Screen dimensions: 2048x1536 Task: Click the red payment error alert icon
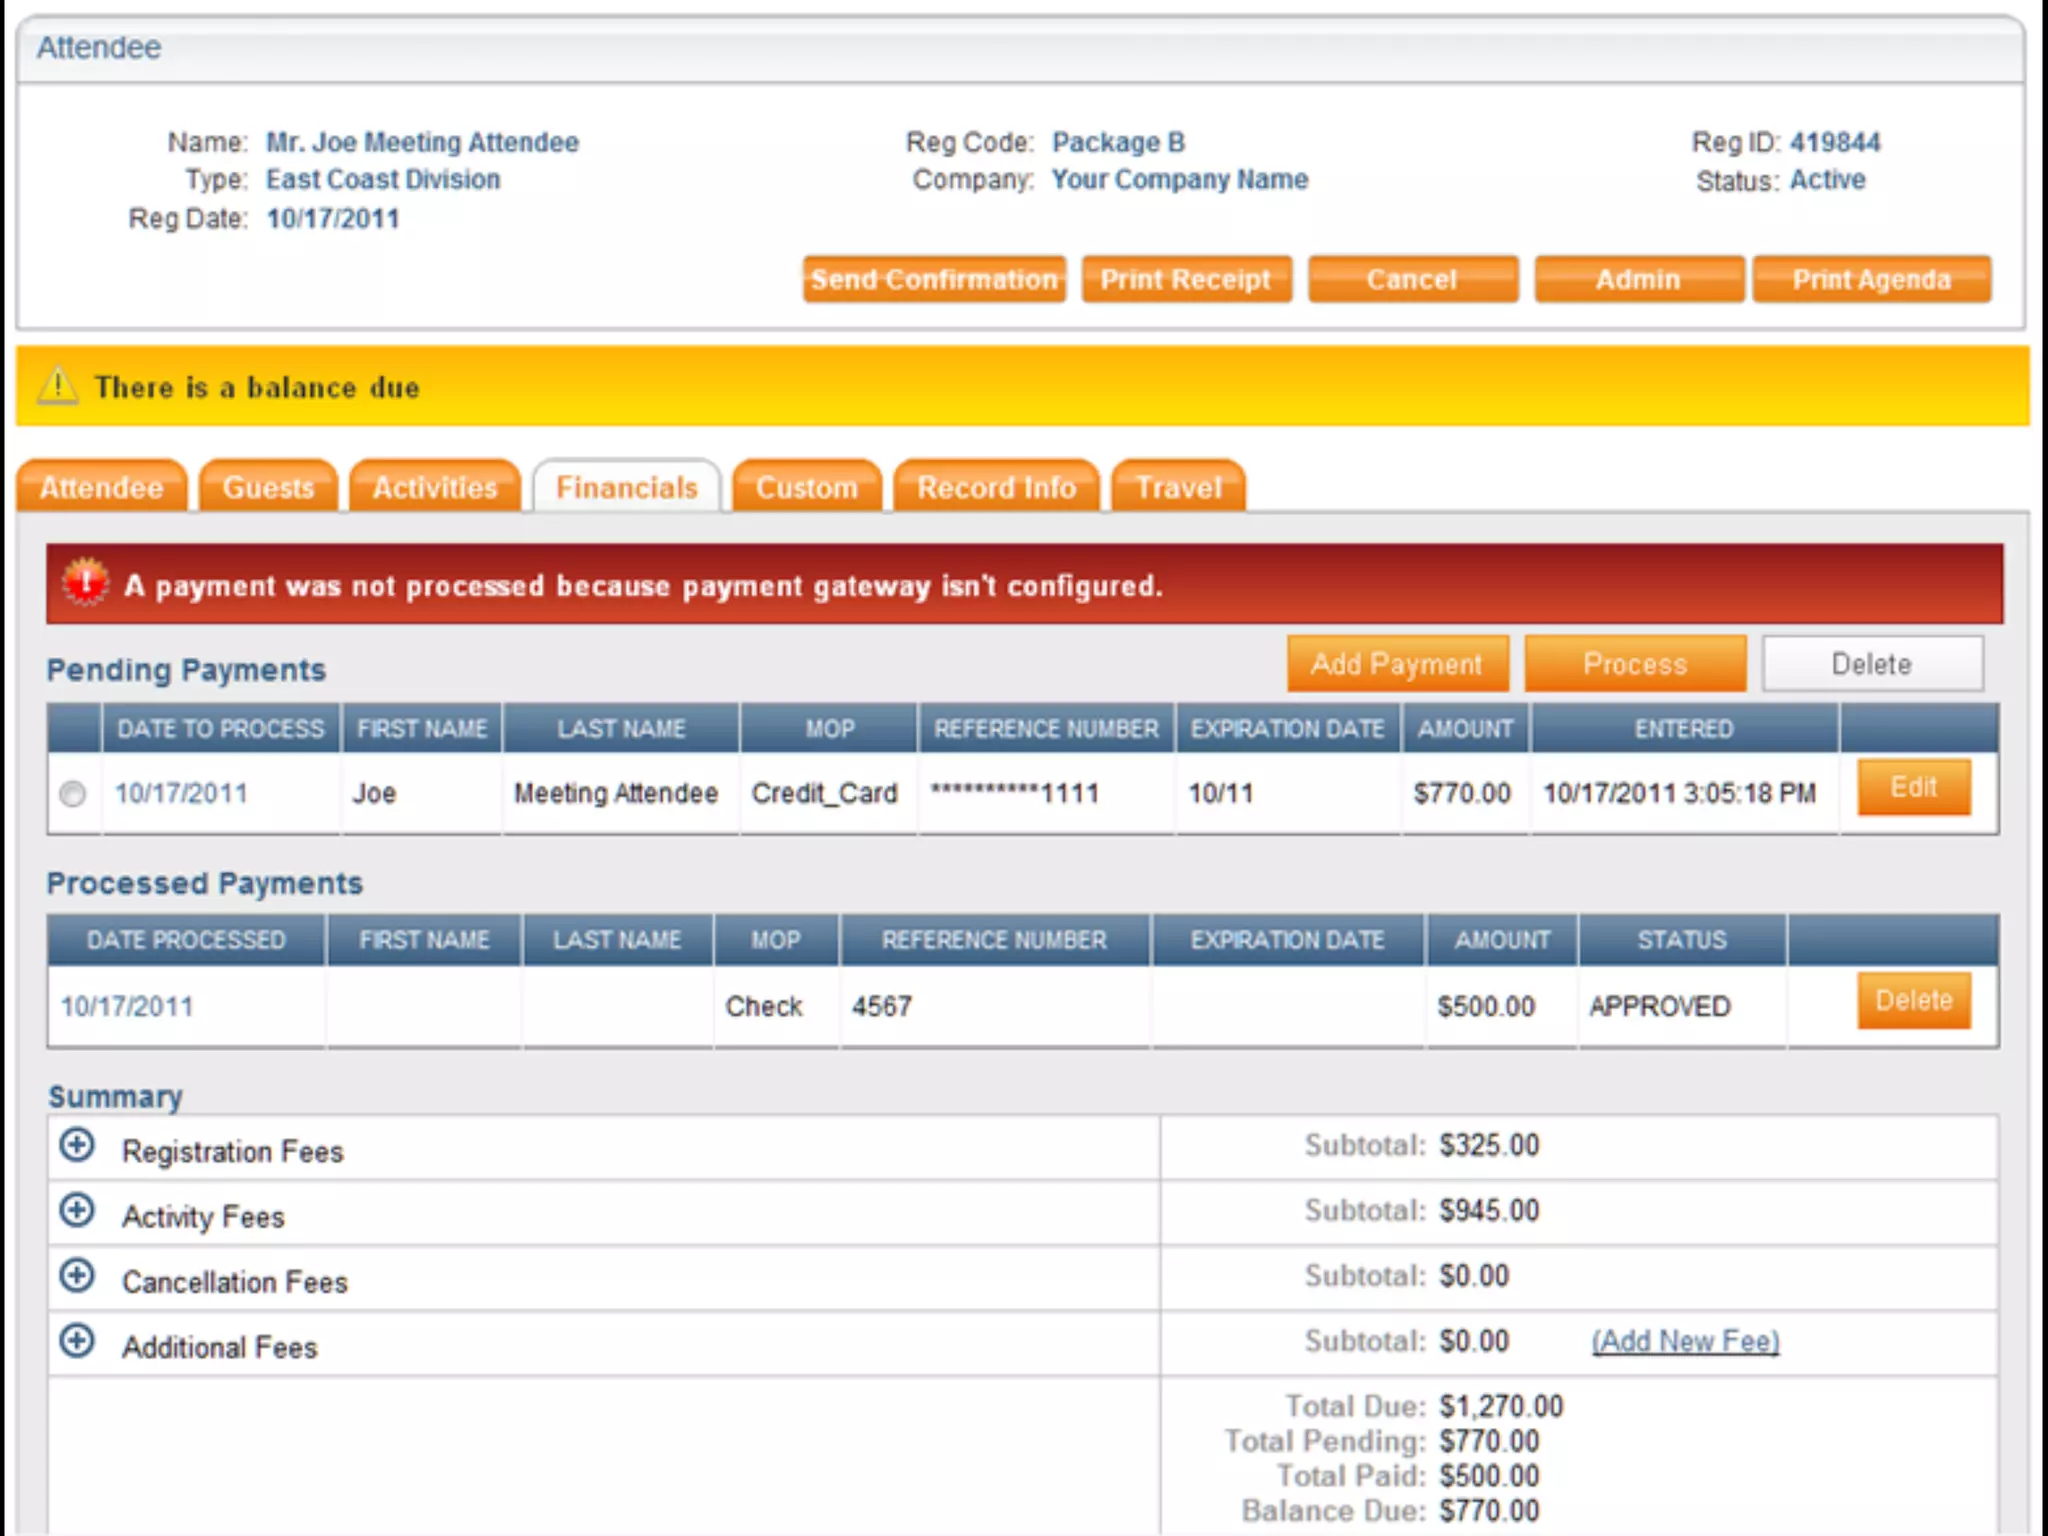click(x=86, y=583)
